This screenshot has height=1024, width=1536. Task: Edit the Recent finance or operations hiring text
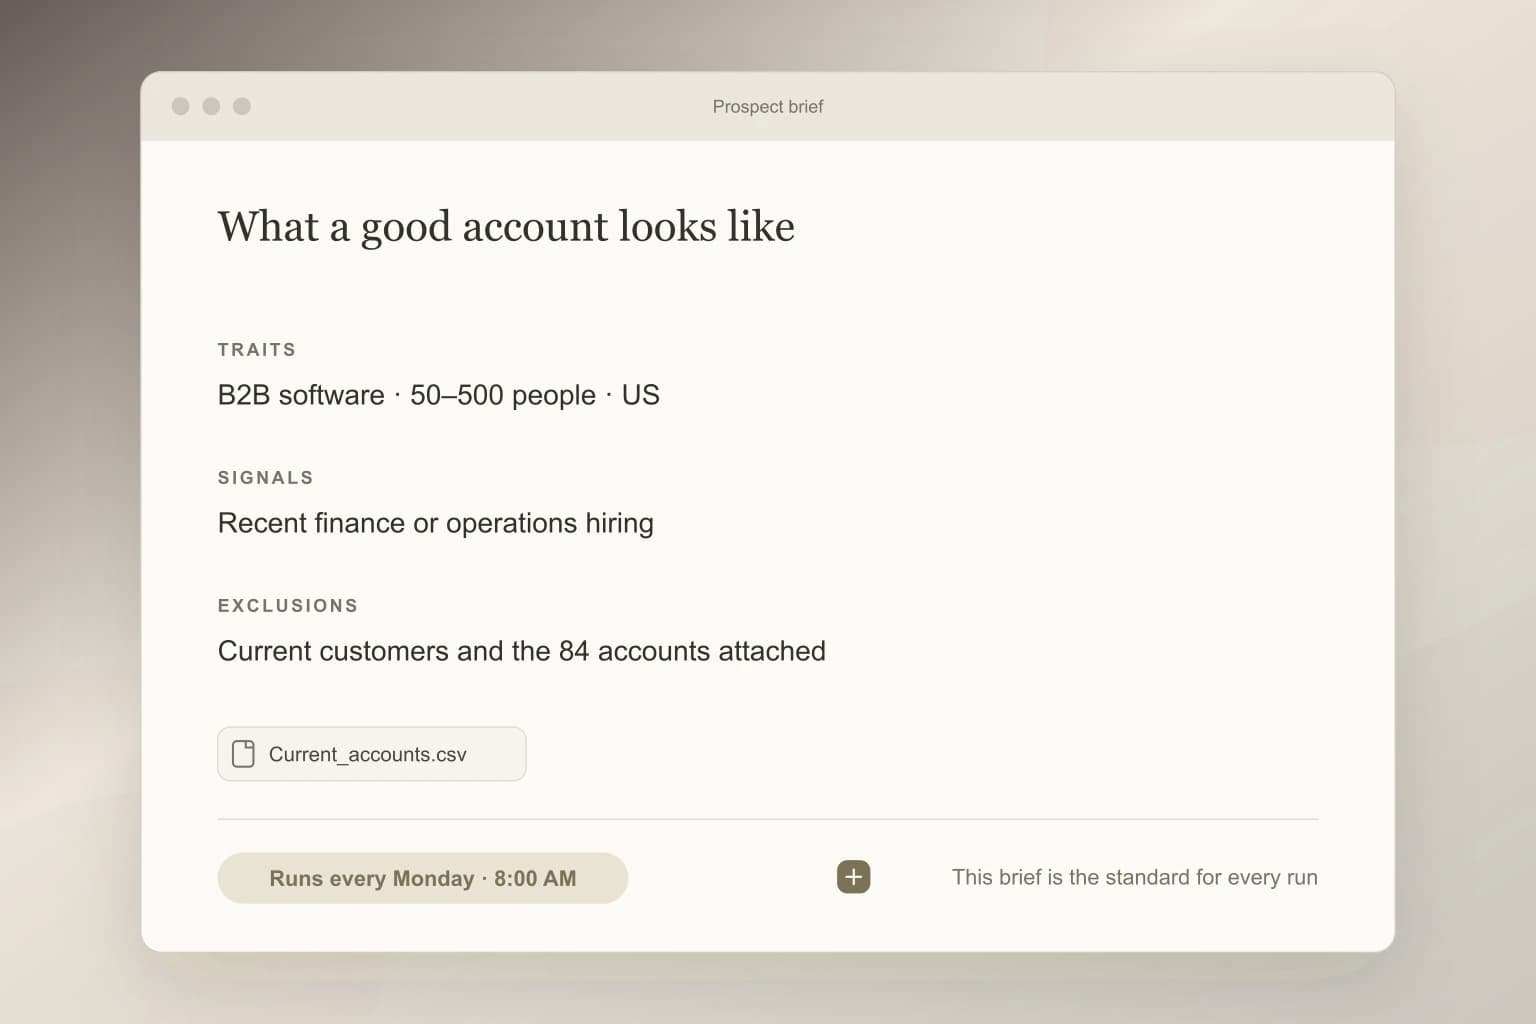tap(436, 523)
